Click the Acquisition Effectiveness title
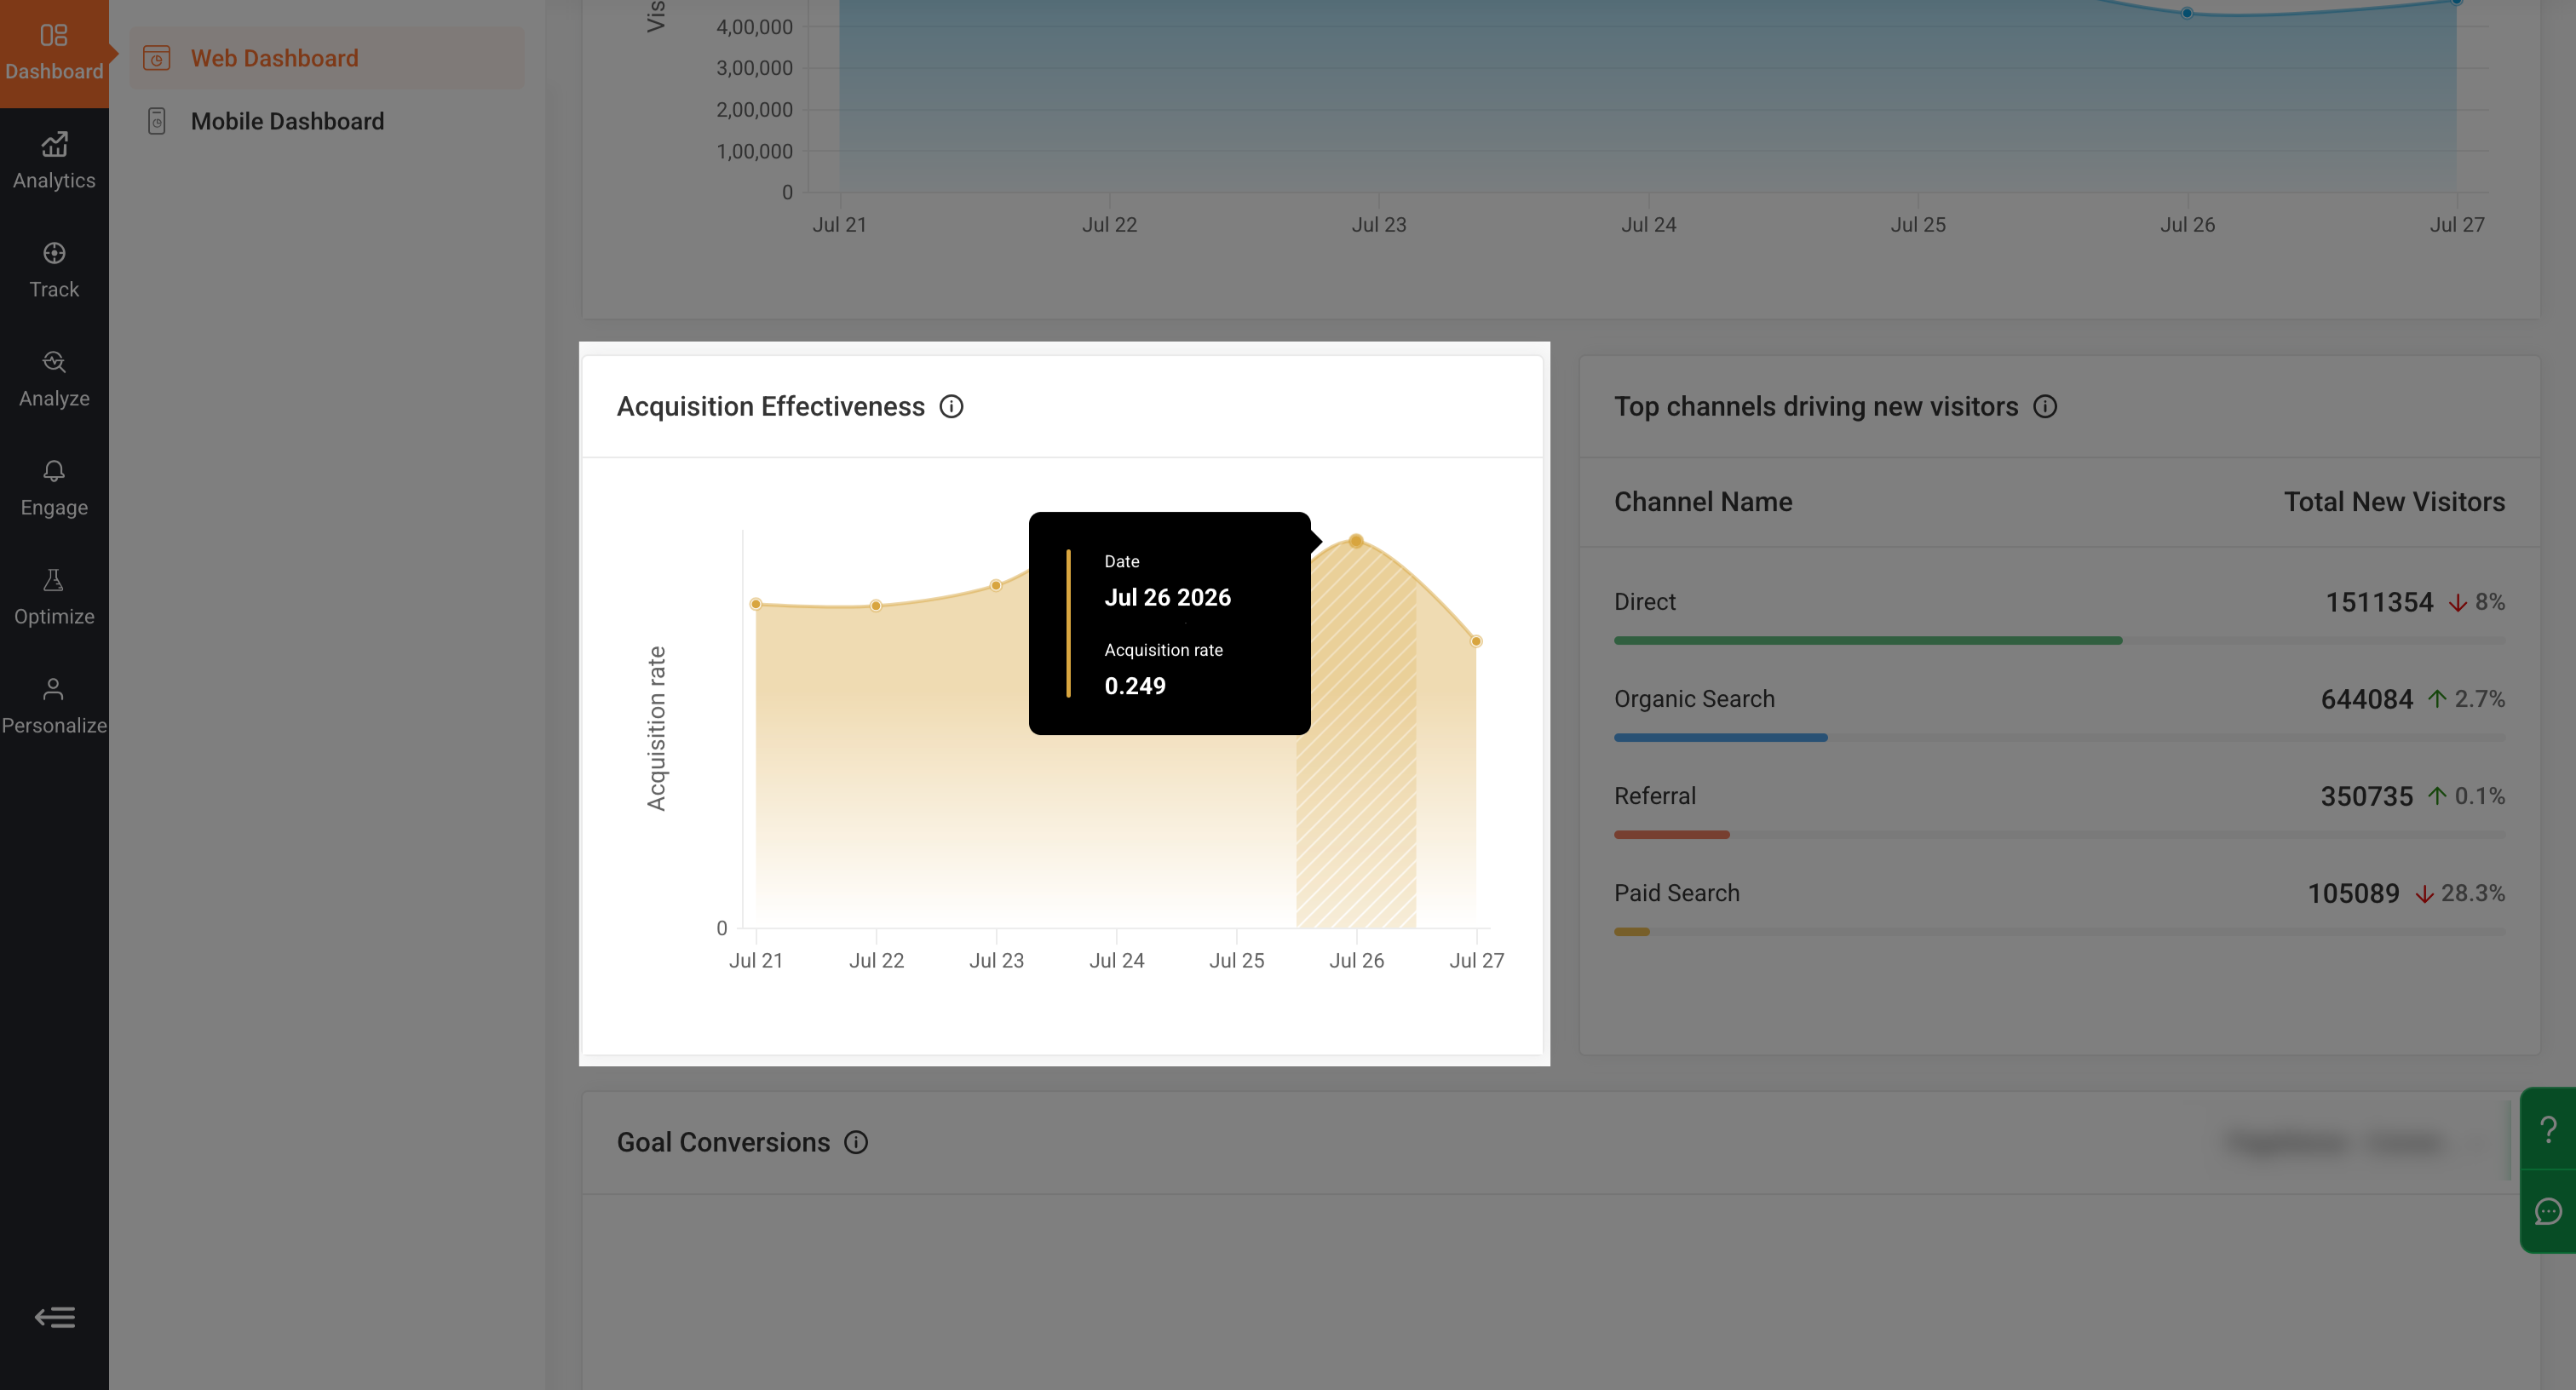This screenshot has height=1390, width=2576. point(770,406)
